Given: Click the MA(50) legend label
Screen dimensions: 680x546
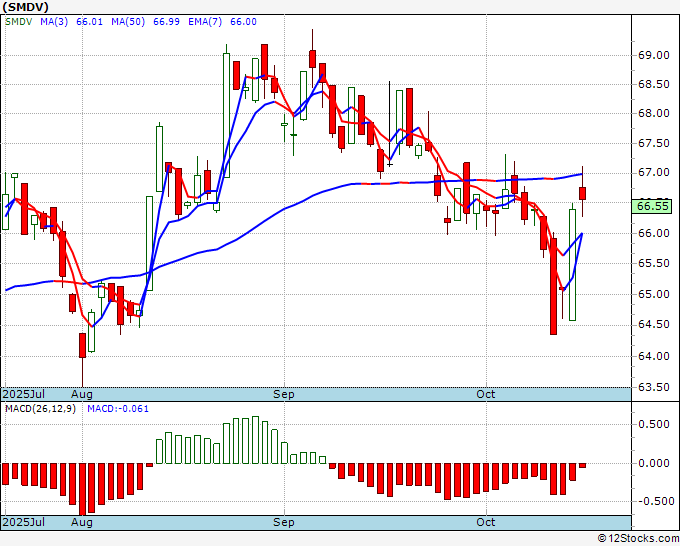Looking at the screenshot, I should click(128, 22).
